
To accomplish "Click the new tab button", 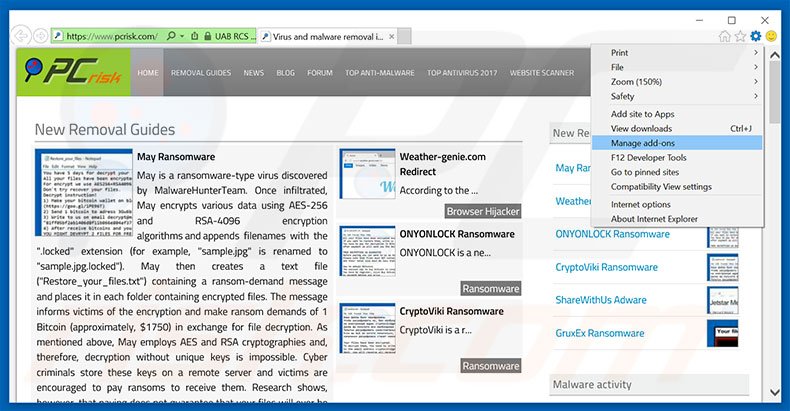I will (x=404, y=36).
